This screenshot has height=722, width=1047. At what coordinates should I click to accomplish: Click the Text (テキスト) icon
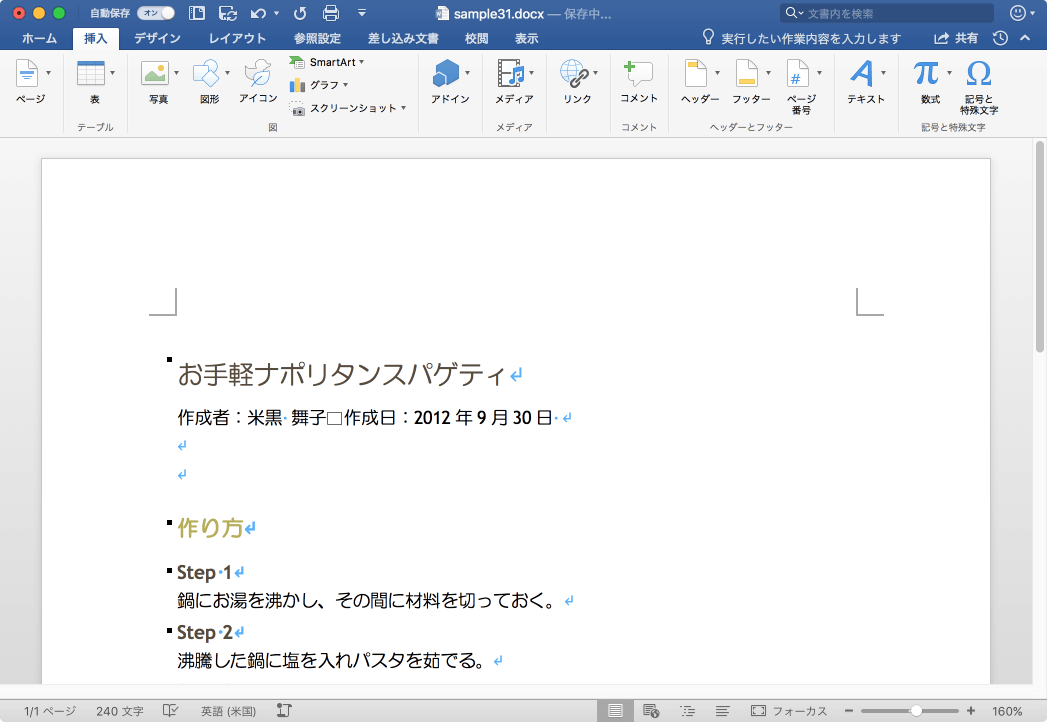click(862, 73)
